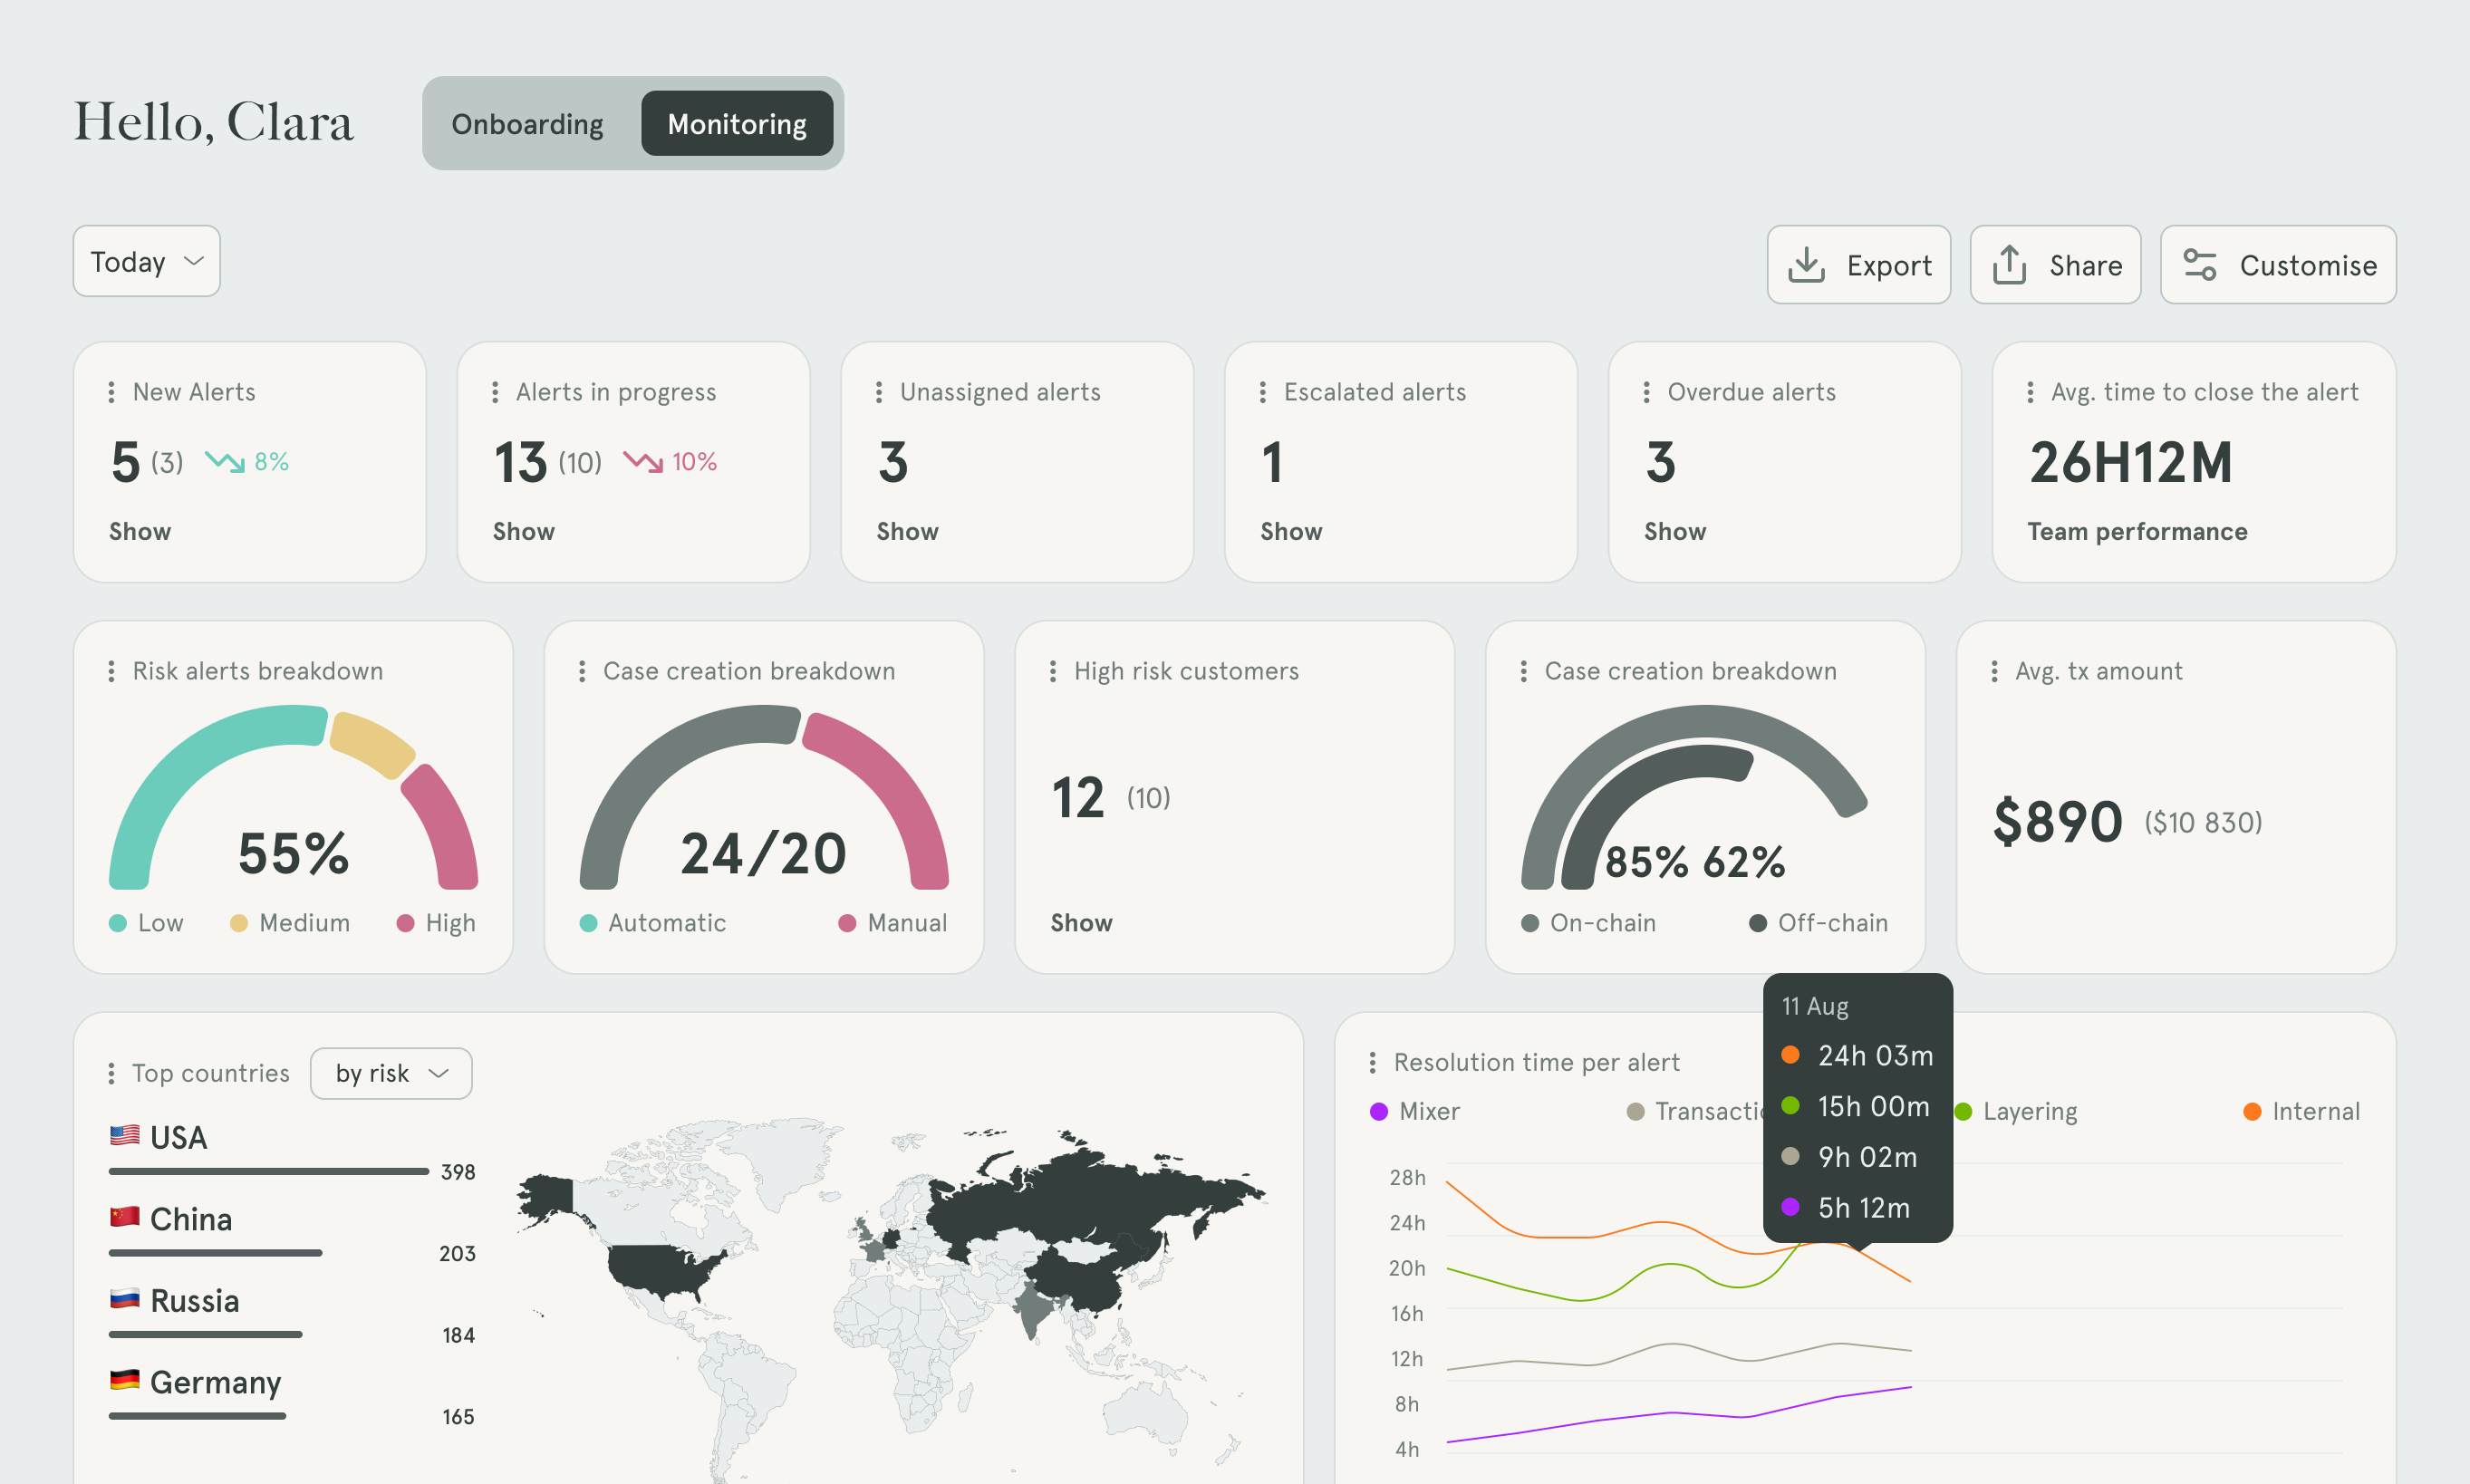
Task: Expand the by risk sorting dropdown
Action: (391, 1074)
